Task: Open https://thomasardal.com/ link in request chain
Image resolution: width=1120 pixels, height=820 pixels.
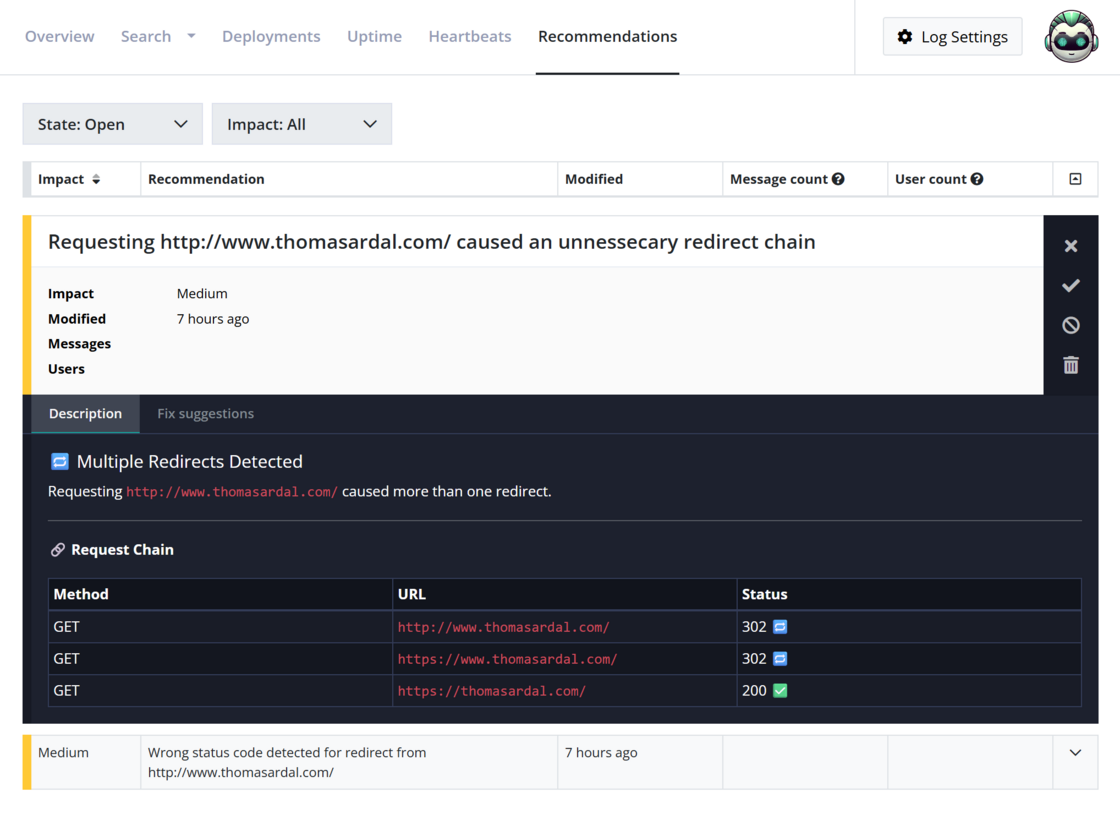Action: tap(491, 691)
